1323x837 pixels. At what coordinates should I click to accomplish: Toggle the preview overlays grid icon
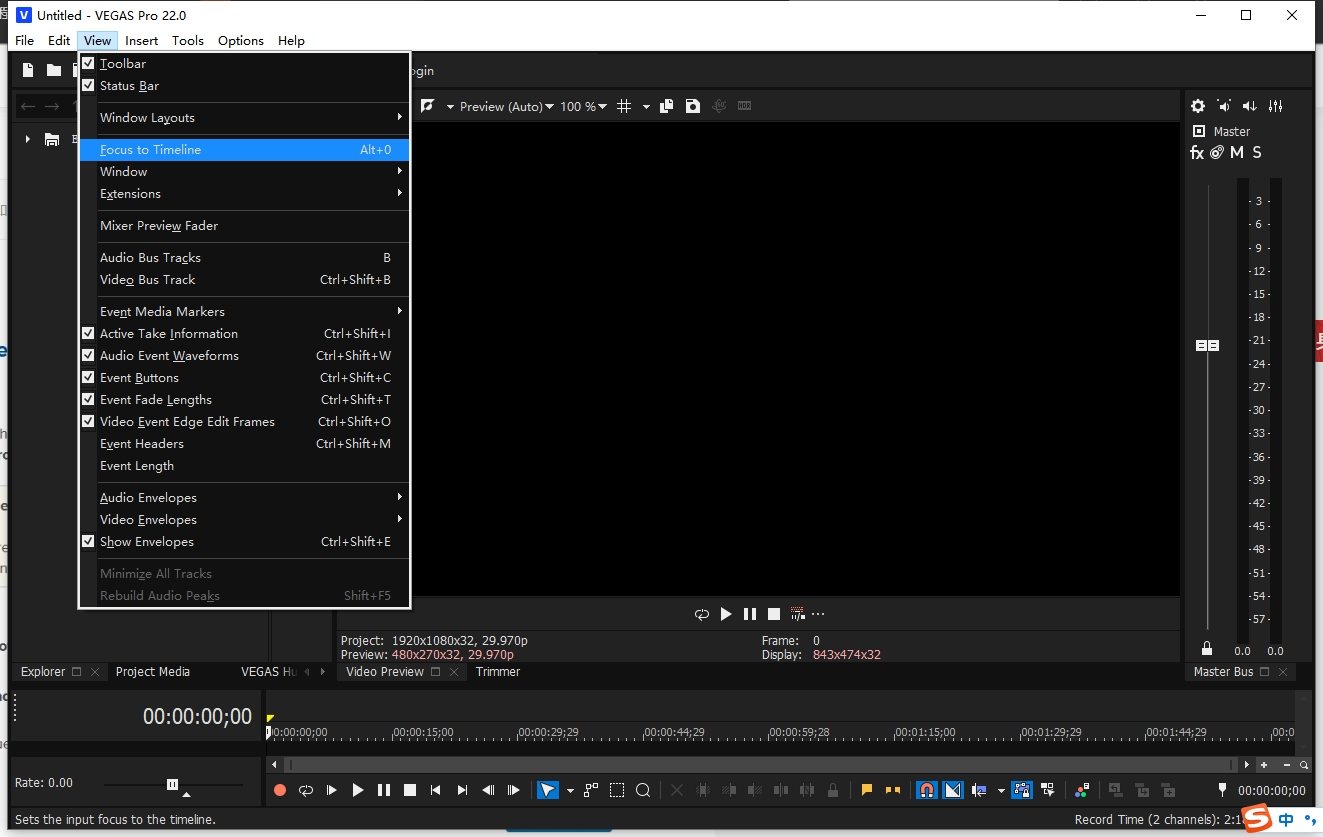(624, 106)
